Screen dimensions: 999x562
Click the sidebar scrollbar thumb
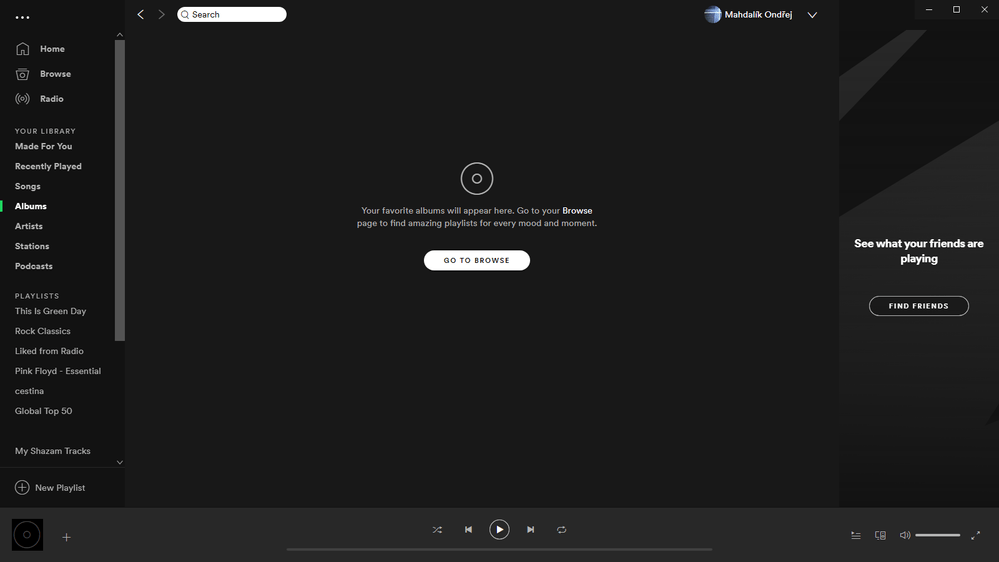point(120,190)
